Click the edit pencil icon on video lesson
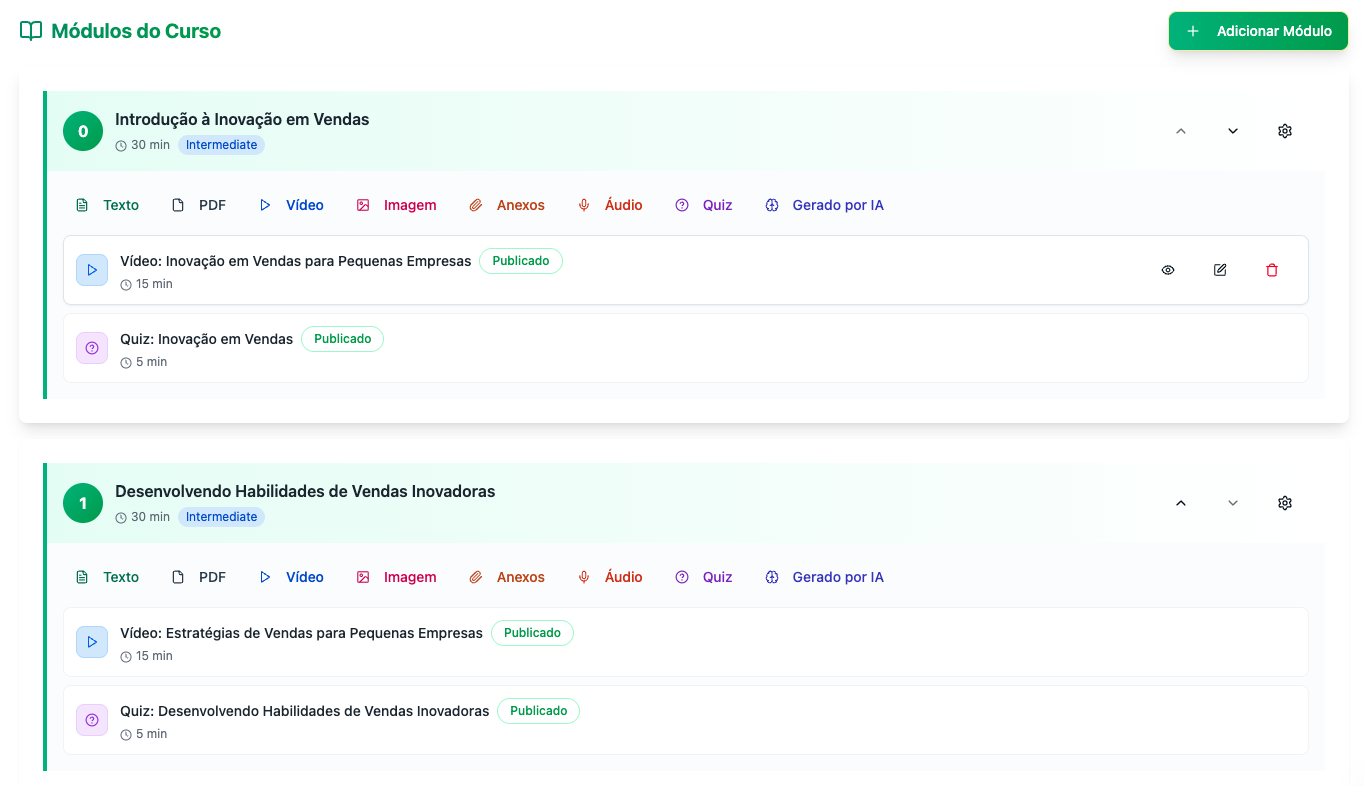1364x786 pixels. pyautogui.click(x=1220, y=270)
